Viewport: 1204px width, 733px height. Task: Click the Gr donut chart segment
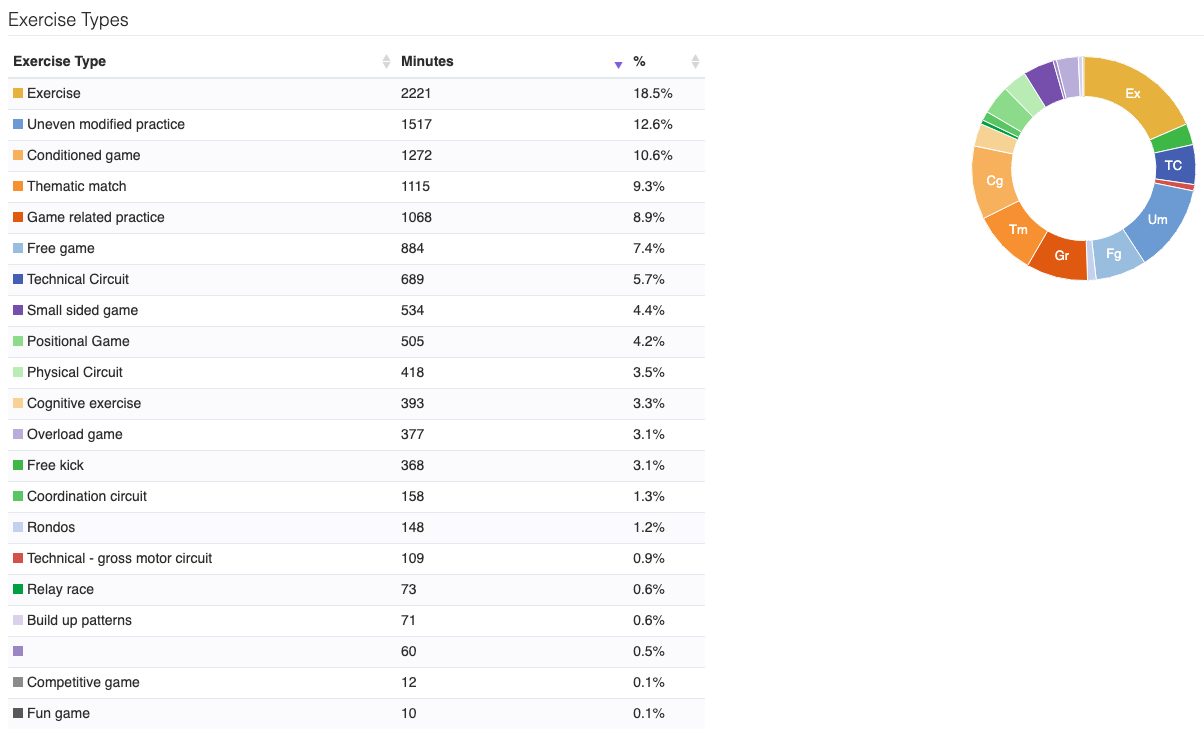tap(1061, 256)
